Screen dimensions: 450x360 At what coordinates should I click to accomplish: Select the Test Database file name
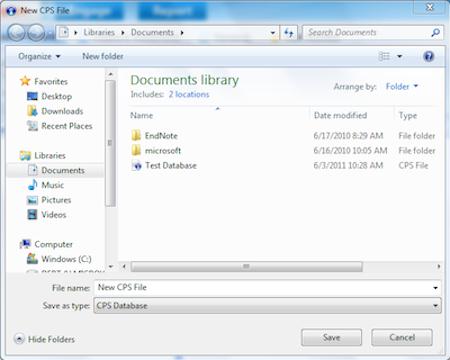point(171,165)
